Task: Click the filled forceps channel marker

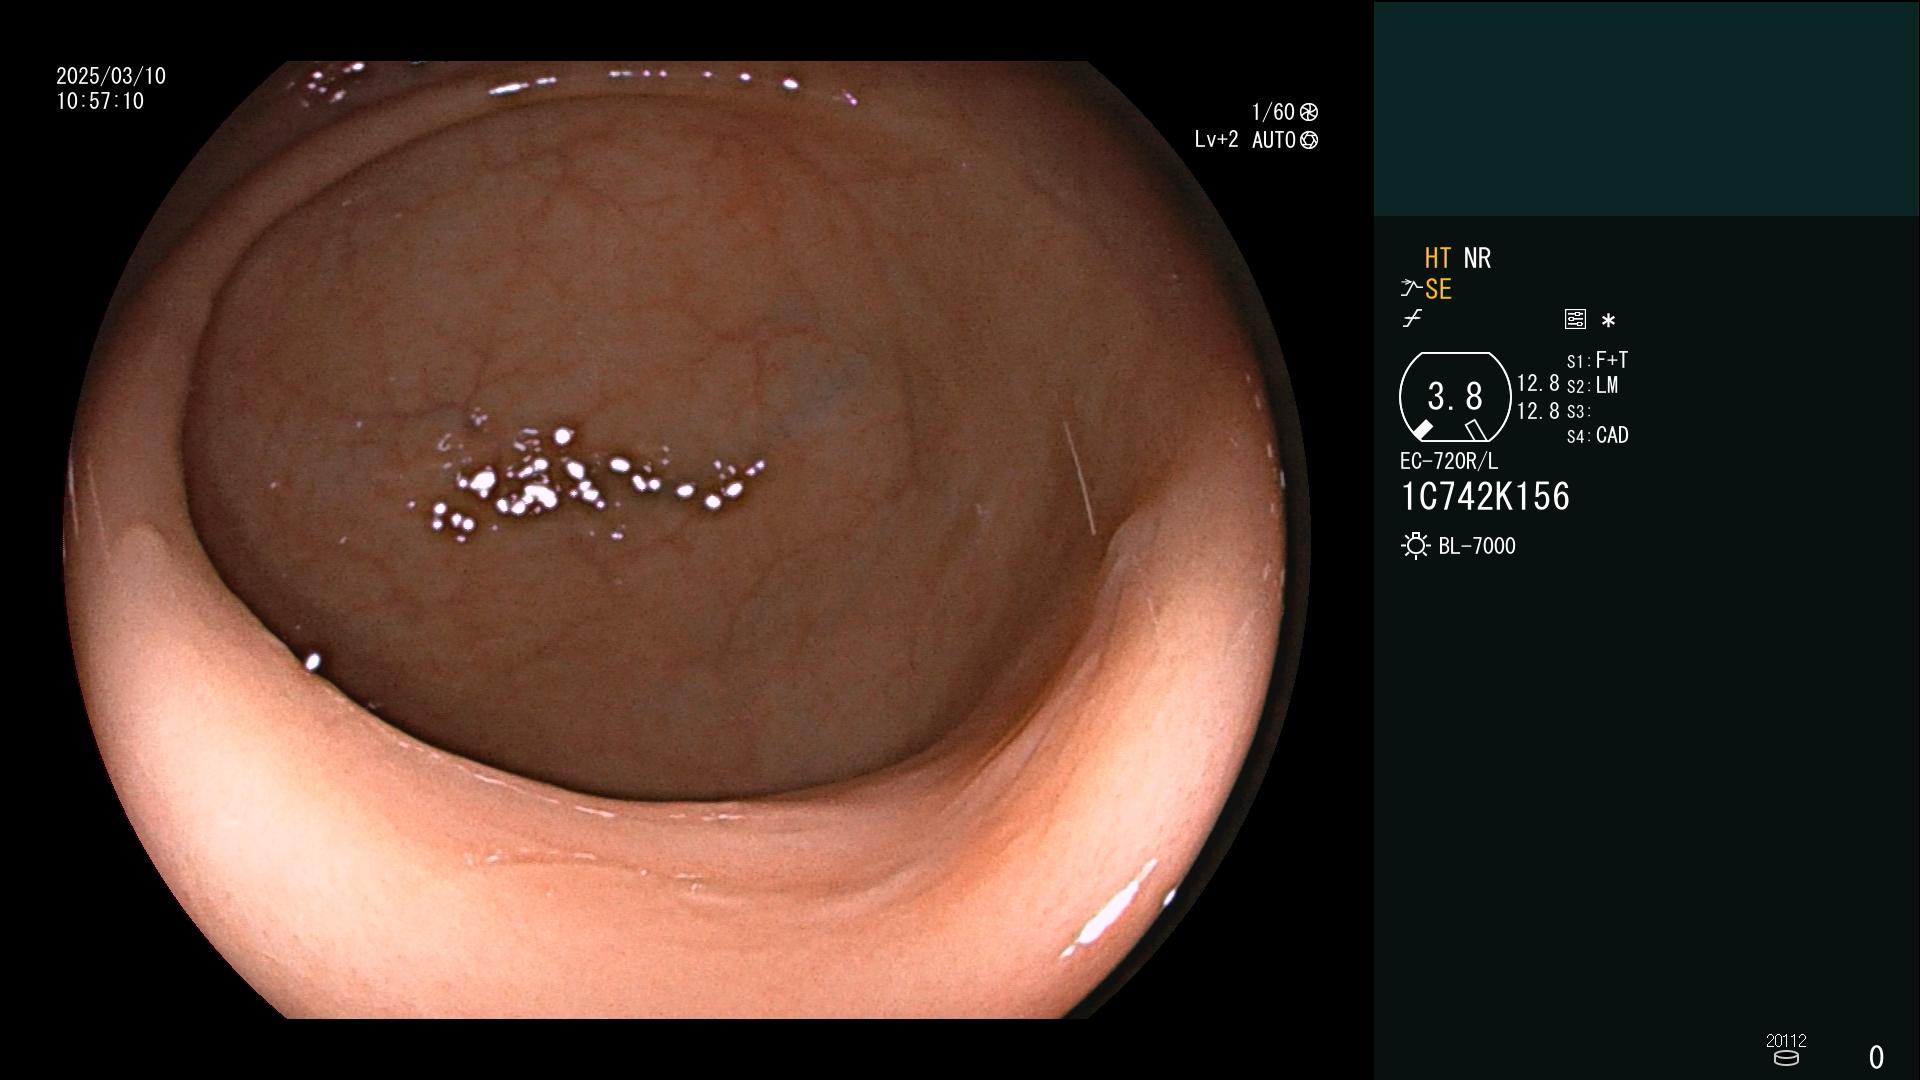Action: tap(1422, 430)
